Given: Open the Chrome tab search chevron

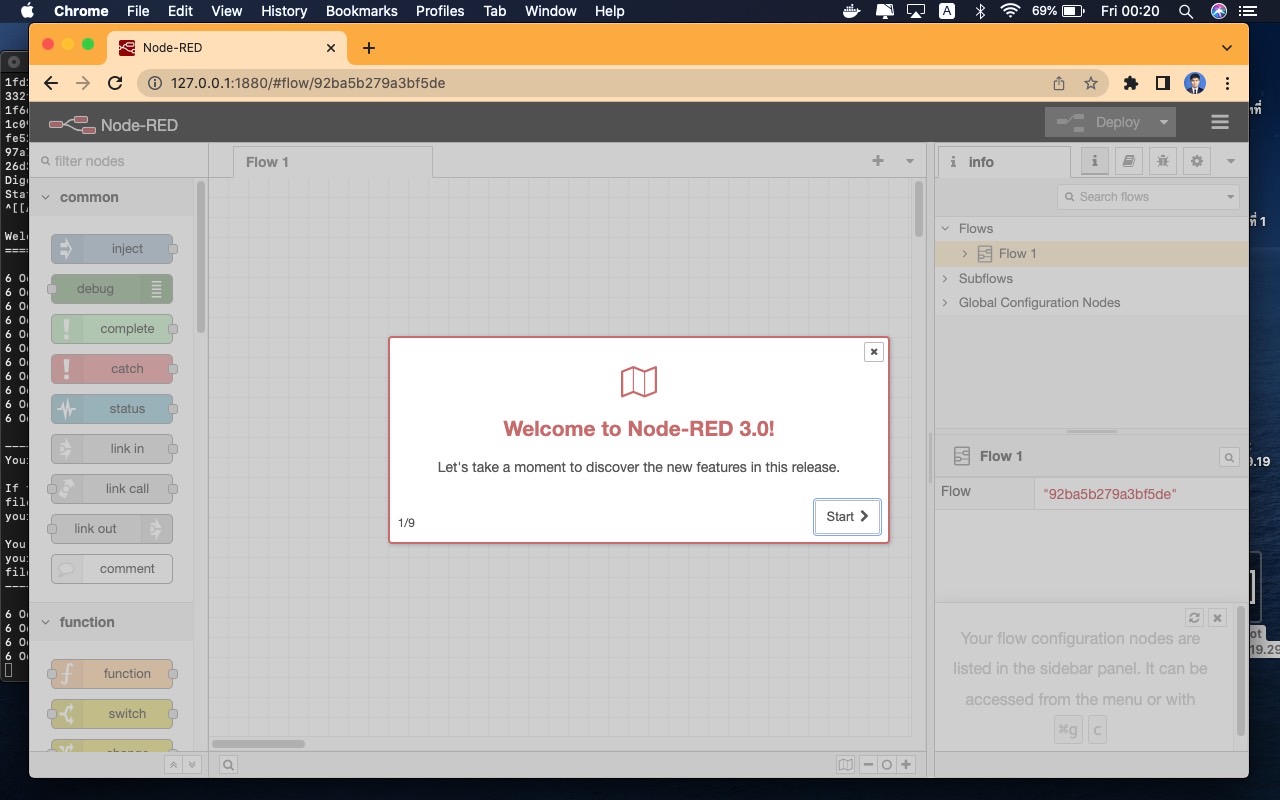Looking at the screenshot, I should click(1227, 48).
